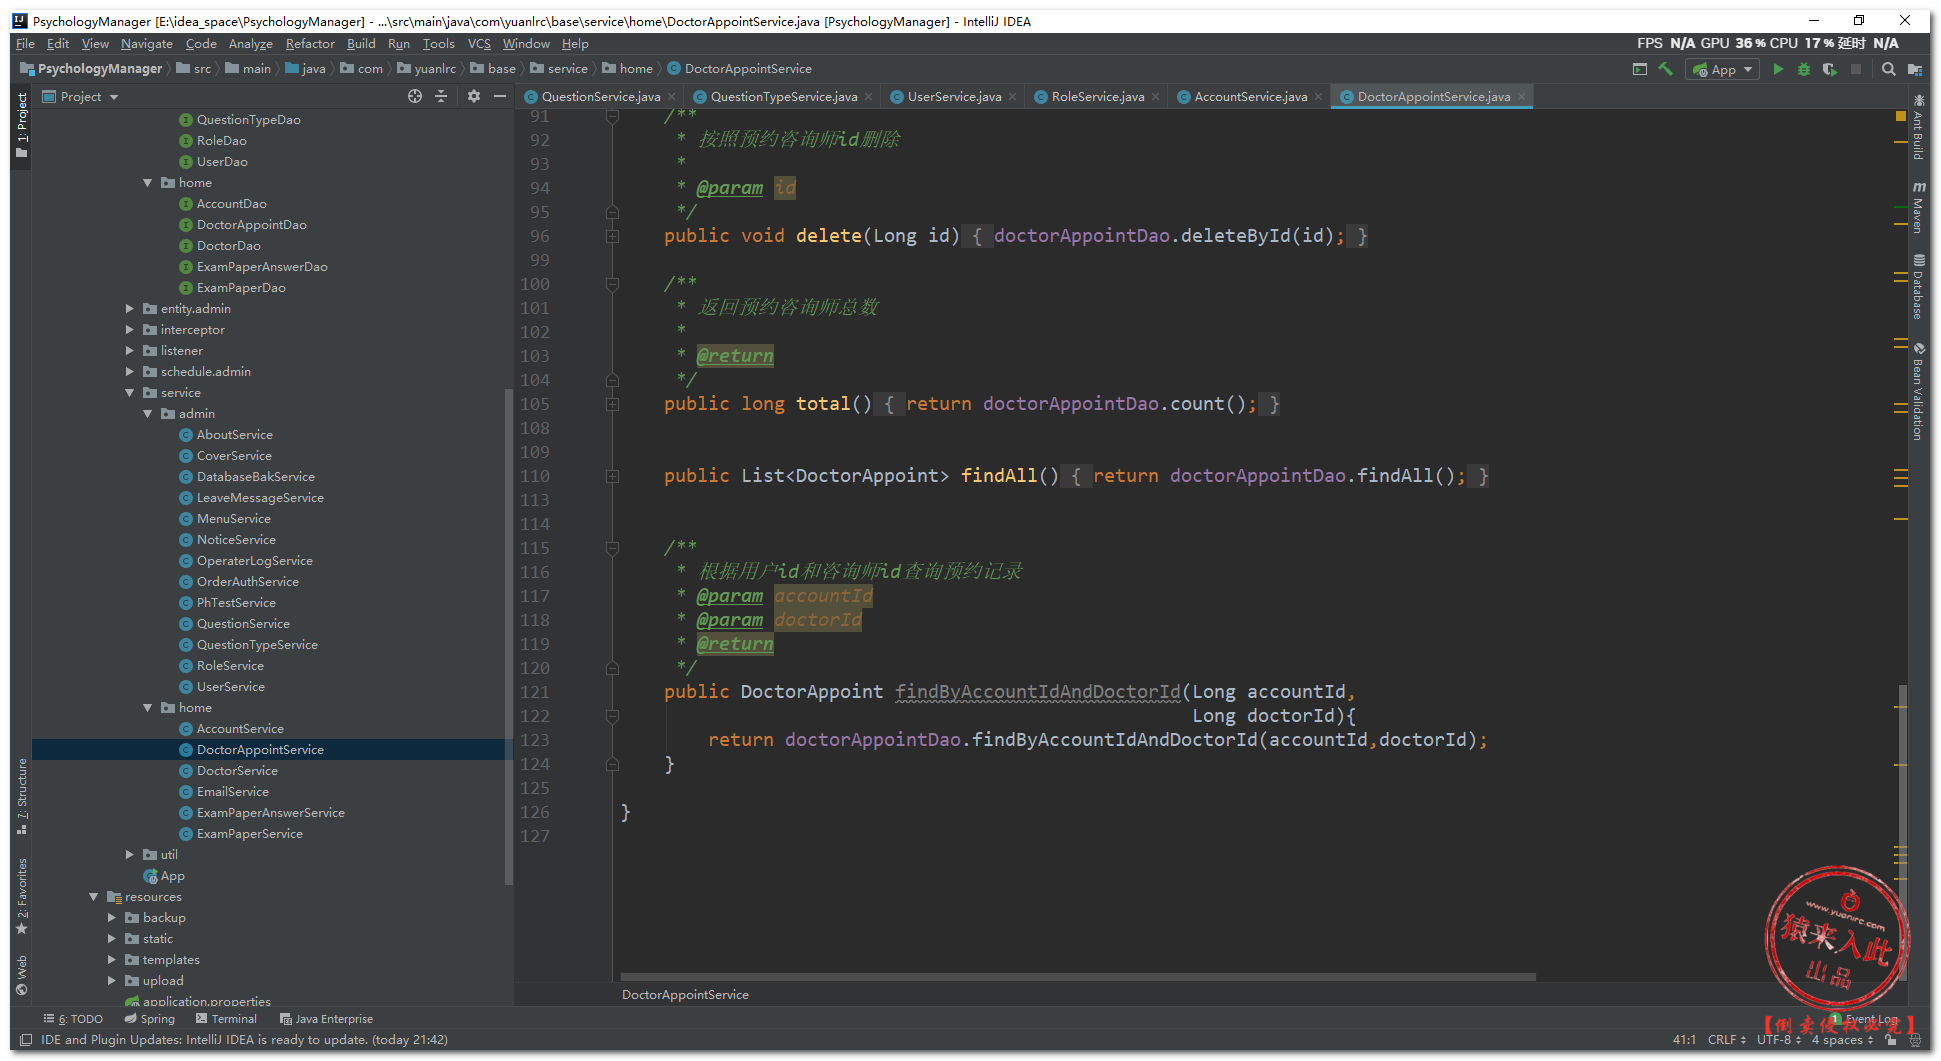Click the editor horizontal scrollbar

(x=1077, y=977)
